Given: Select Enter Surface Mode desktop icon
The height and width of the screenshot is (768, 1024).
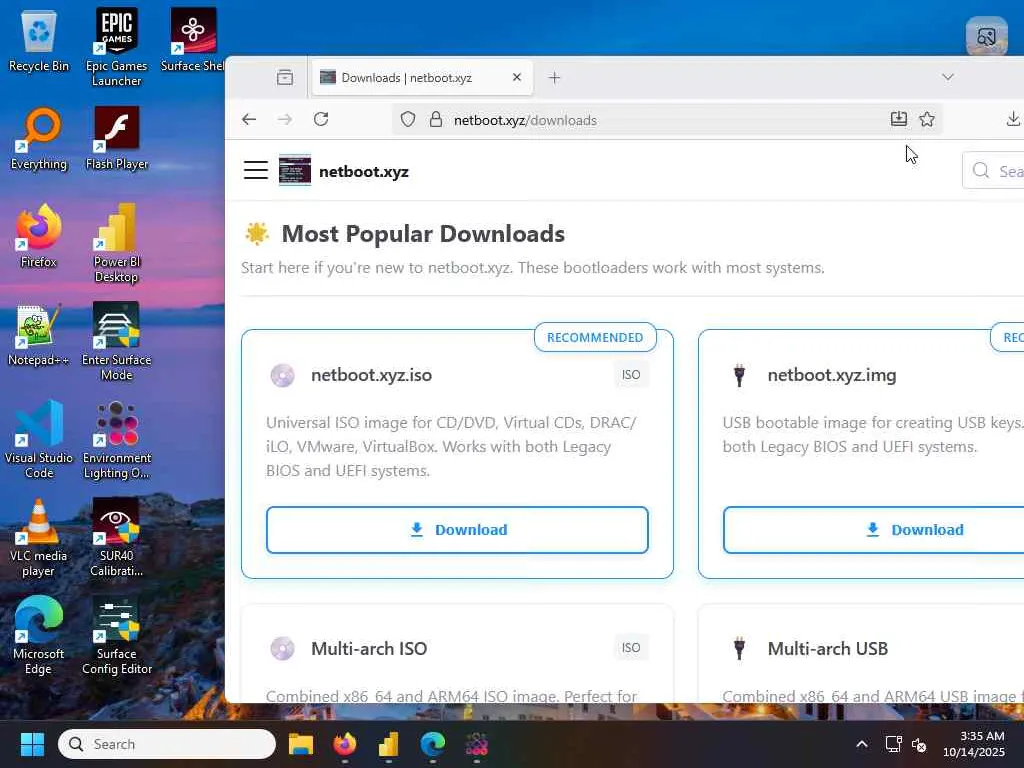Looking at the screenshot, I should point(116,341).
